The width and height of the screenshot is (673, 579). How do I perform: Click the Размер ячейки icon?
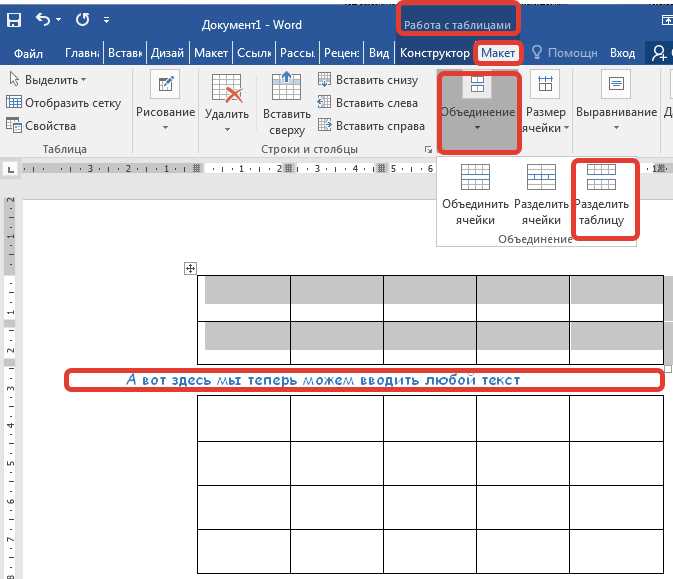point(546,84)
